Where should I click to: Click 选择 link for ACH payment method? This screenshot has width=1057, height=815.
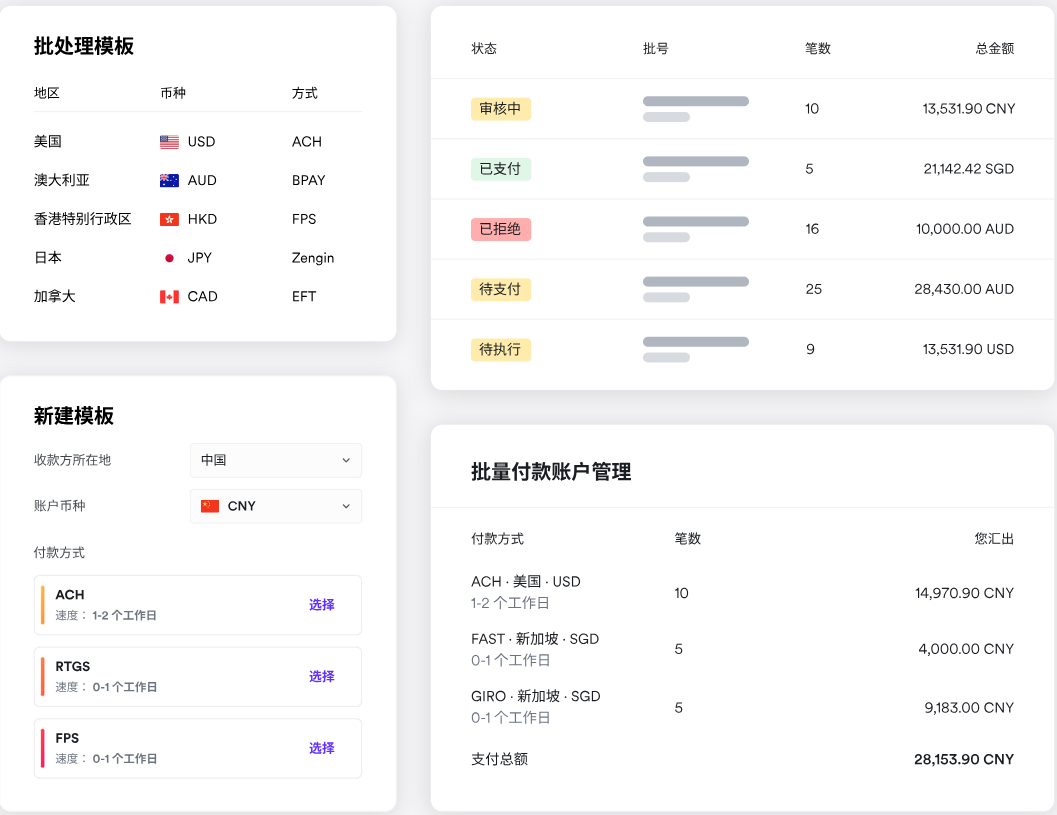click(x=322, y=605)
